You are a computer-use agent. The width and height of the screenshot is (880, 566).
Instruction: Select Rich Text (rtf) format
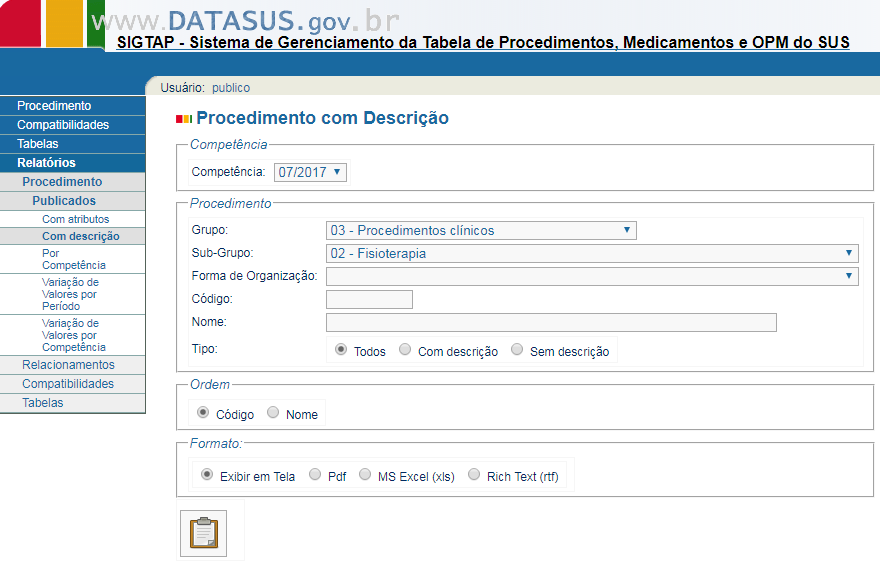click(474, 475)
